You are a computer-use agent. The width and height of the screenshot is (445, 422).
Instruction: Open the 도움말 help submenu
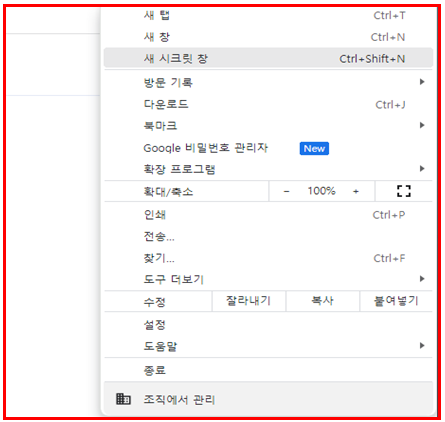268,346
